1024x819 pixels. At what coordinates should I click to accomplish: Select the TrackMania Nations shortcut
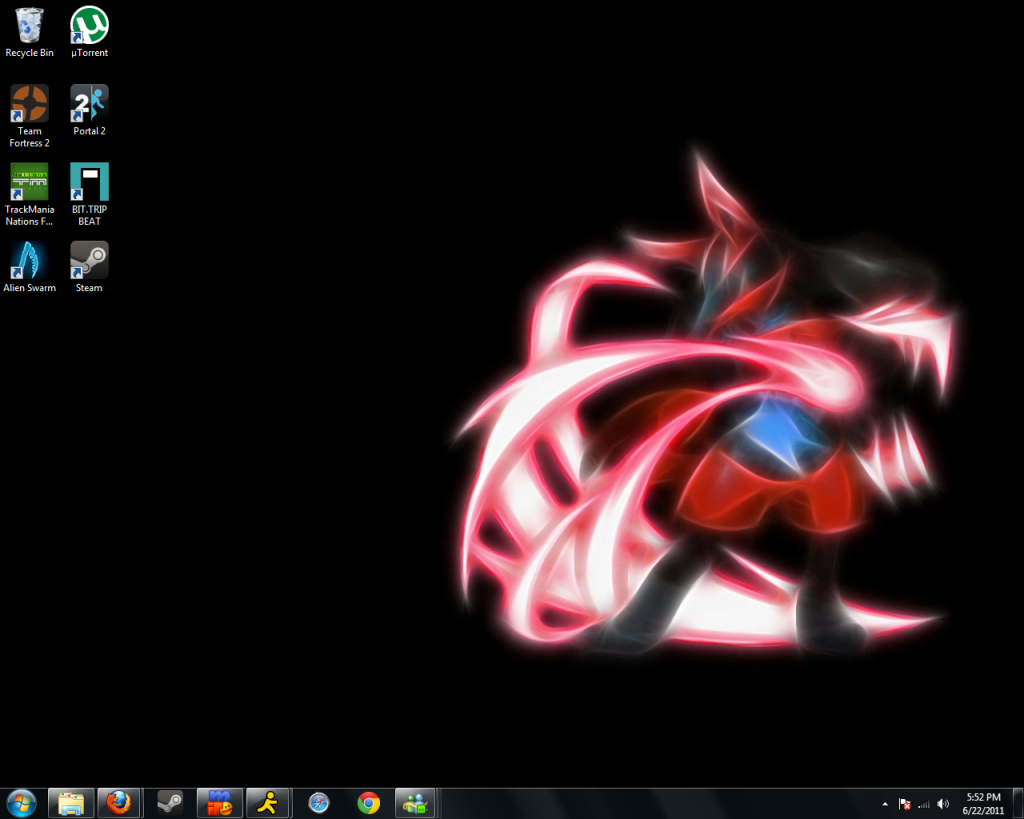pos(29,195)
